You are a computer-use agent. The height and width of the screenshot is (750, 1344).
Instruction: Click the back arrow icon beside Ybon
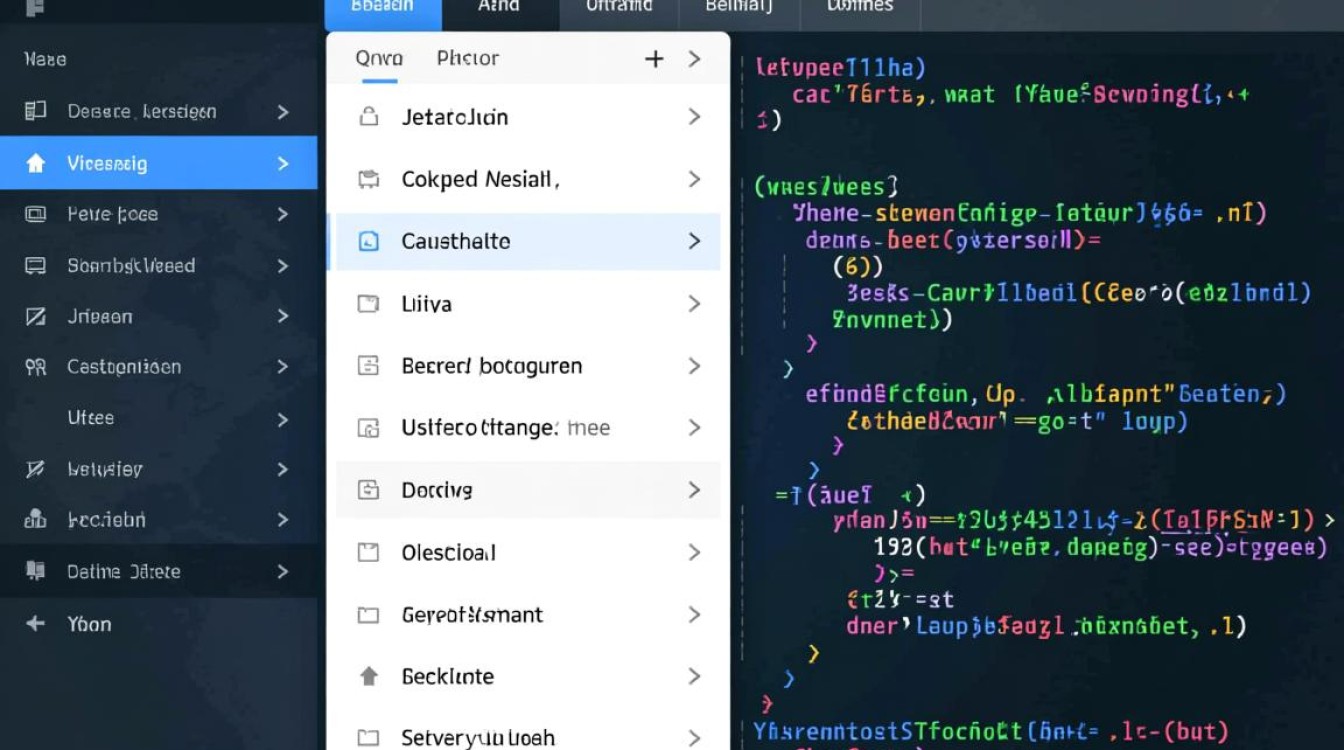pos(35,624)
